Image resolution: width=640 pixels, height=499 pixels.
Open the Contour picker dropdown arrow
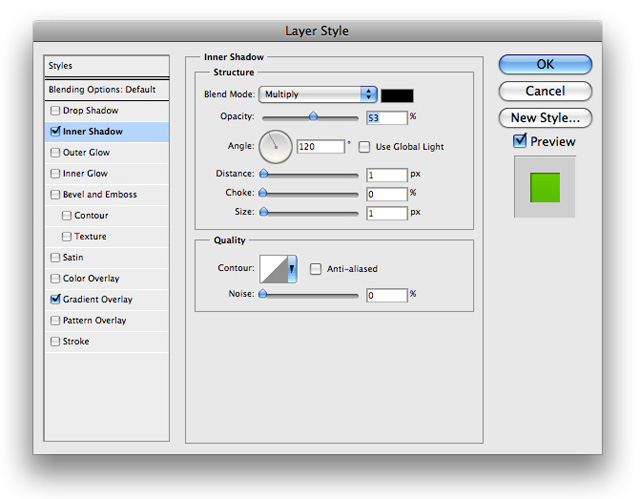coord(292,269)
